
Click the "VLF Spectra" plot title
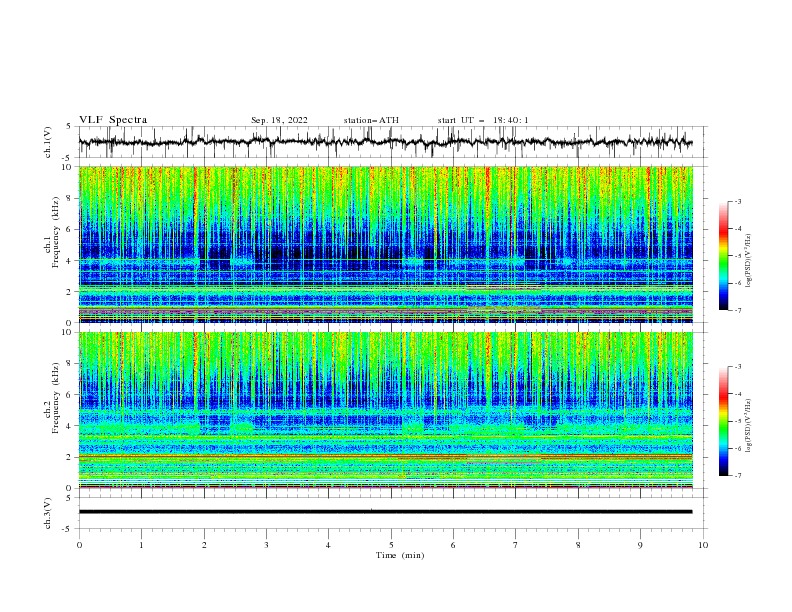[x=113, y=120]
